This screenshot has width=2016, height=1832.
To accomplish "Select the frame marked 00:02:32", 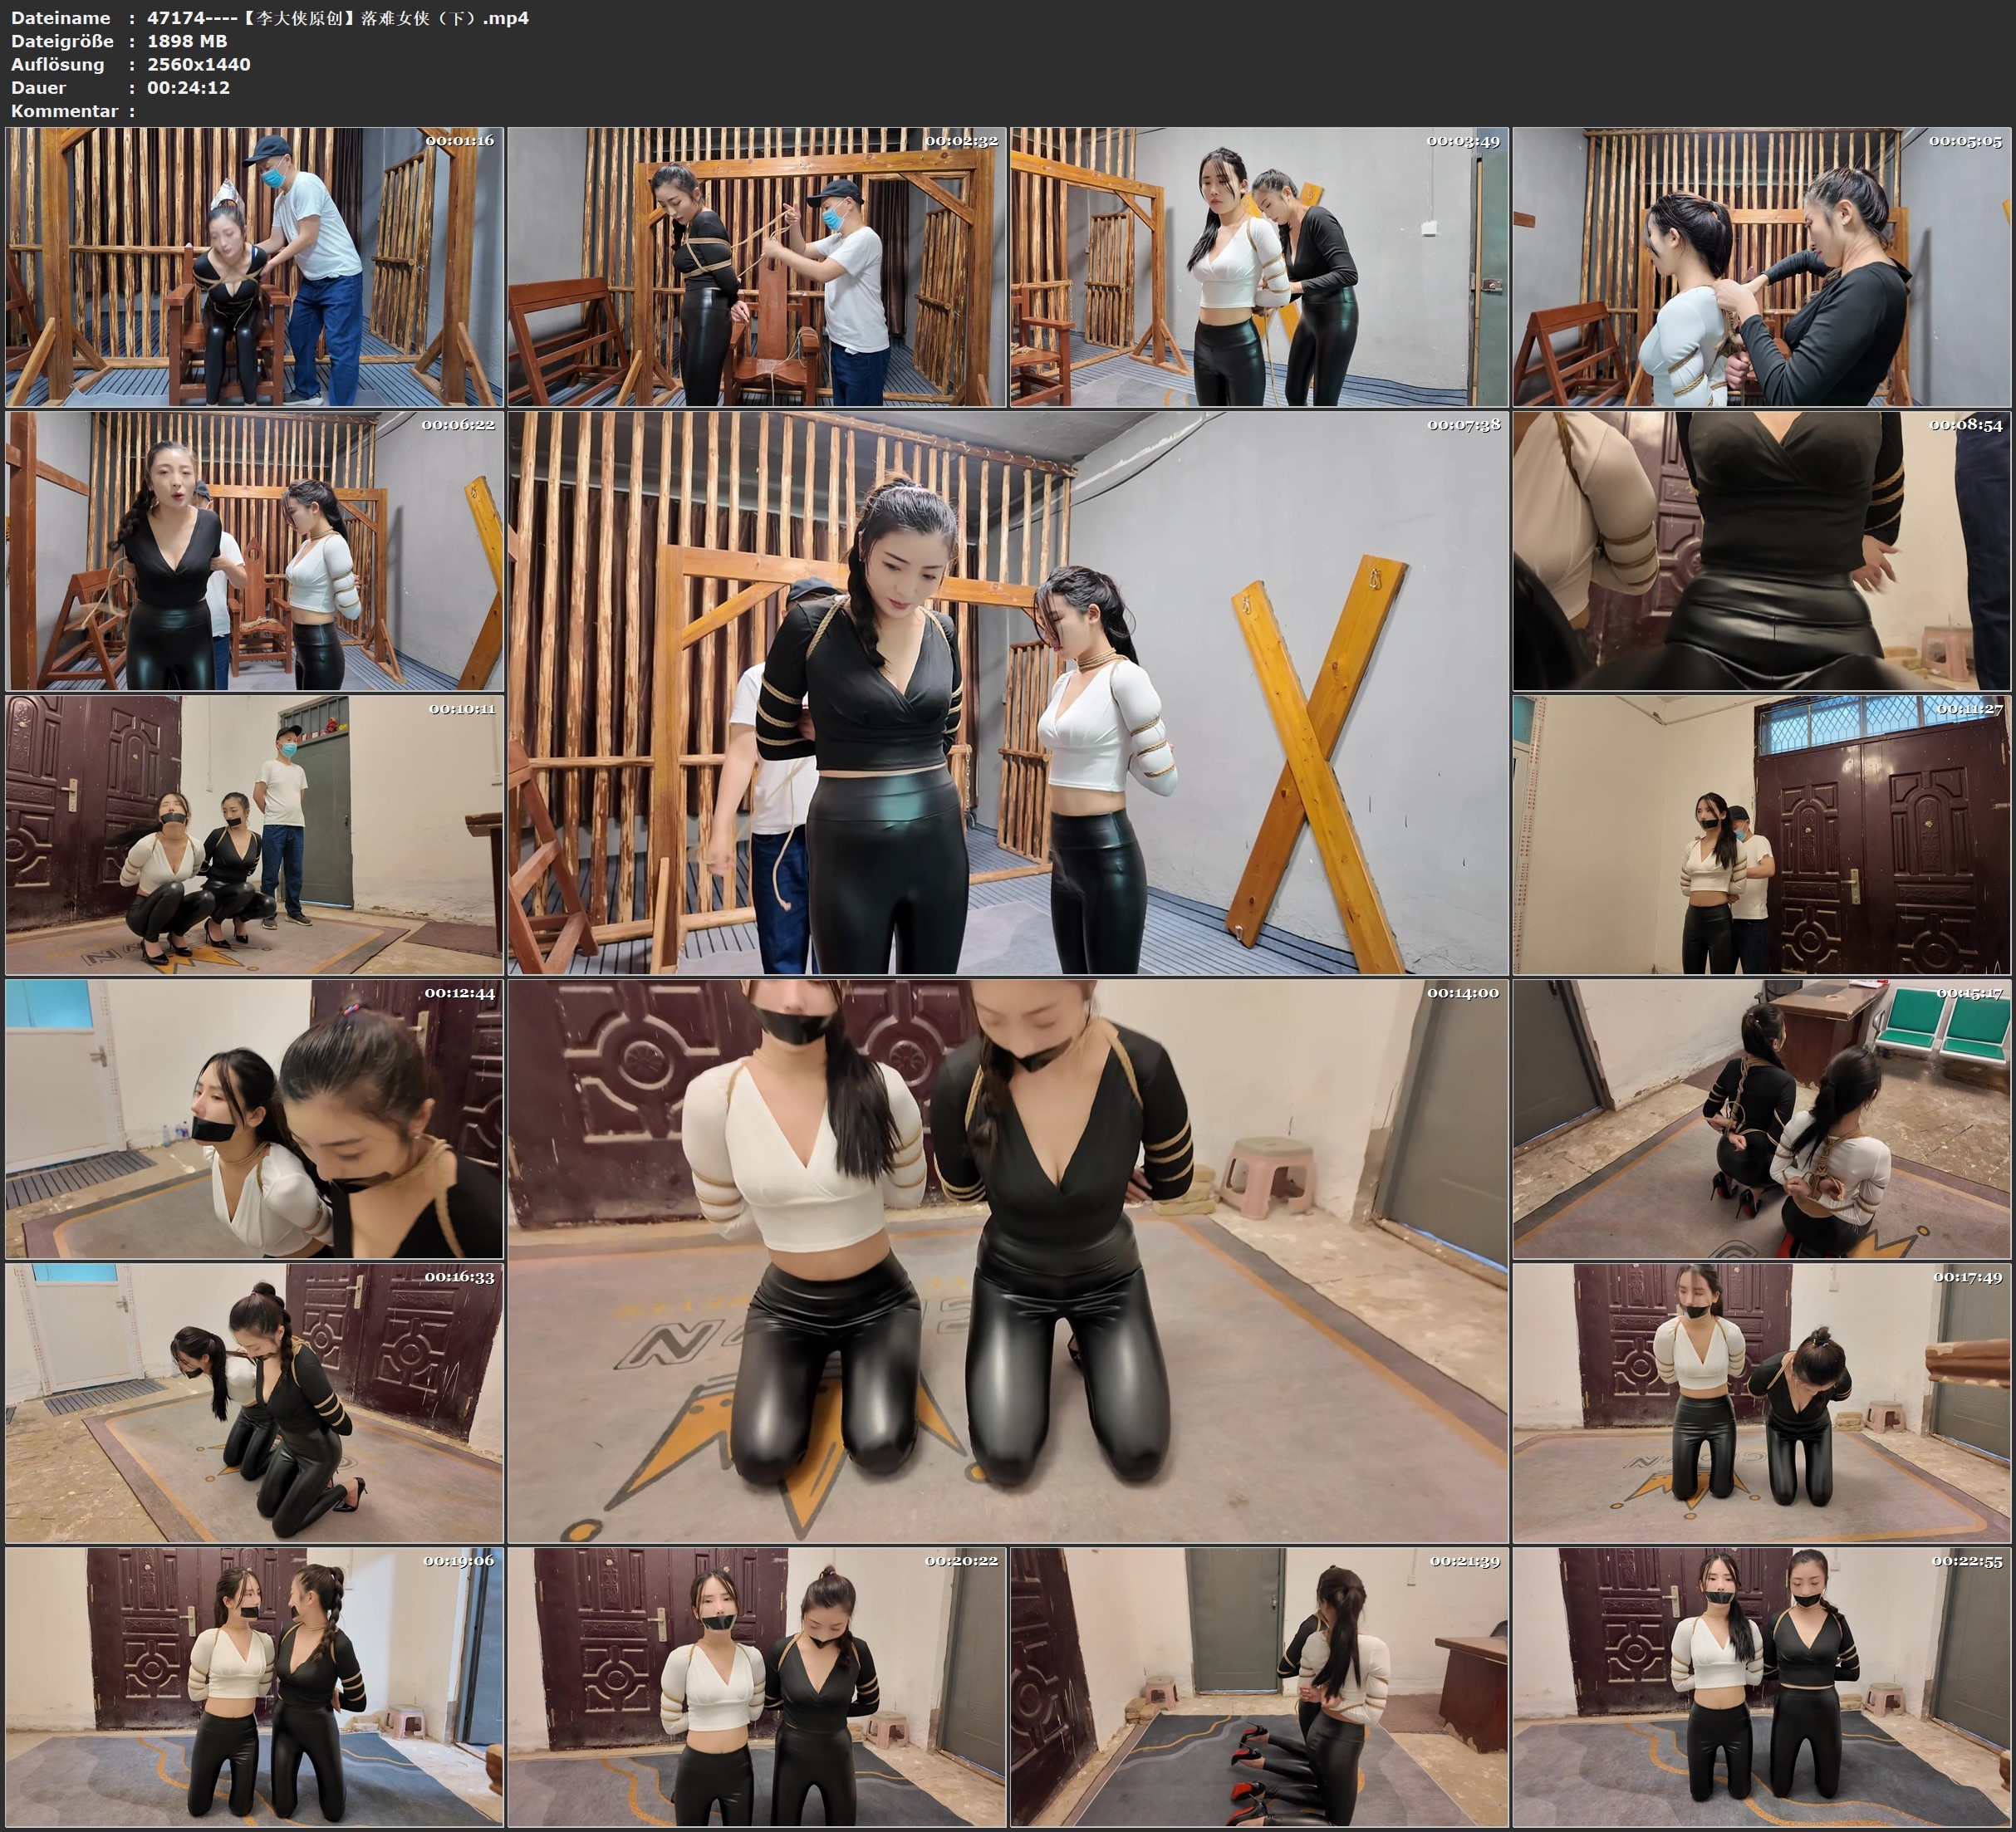I will coord(756,266).
